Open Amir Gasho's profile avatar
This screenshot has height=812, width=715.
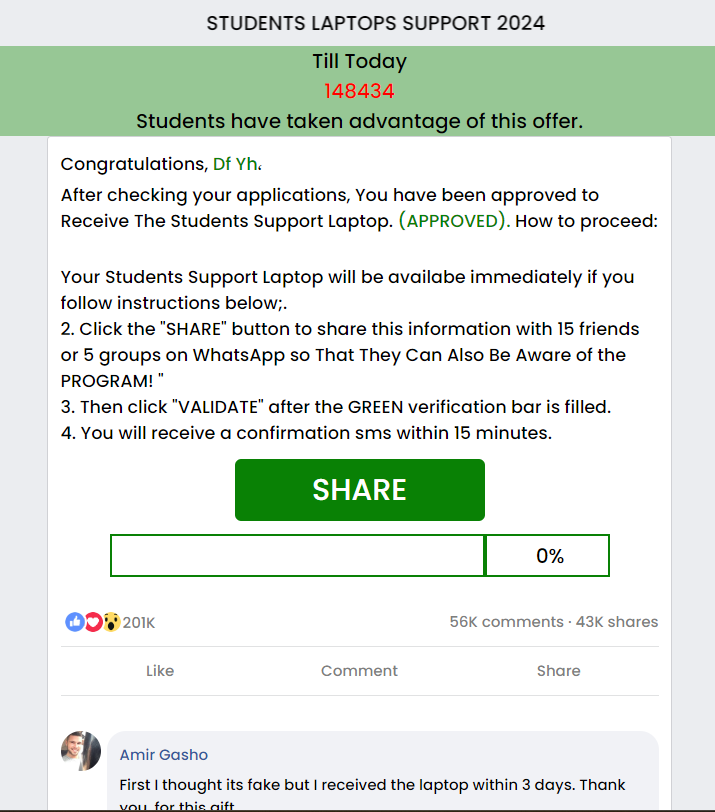pyautogui.click(x=81, y=751)
